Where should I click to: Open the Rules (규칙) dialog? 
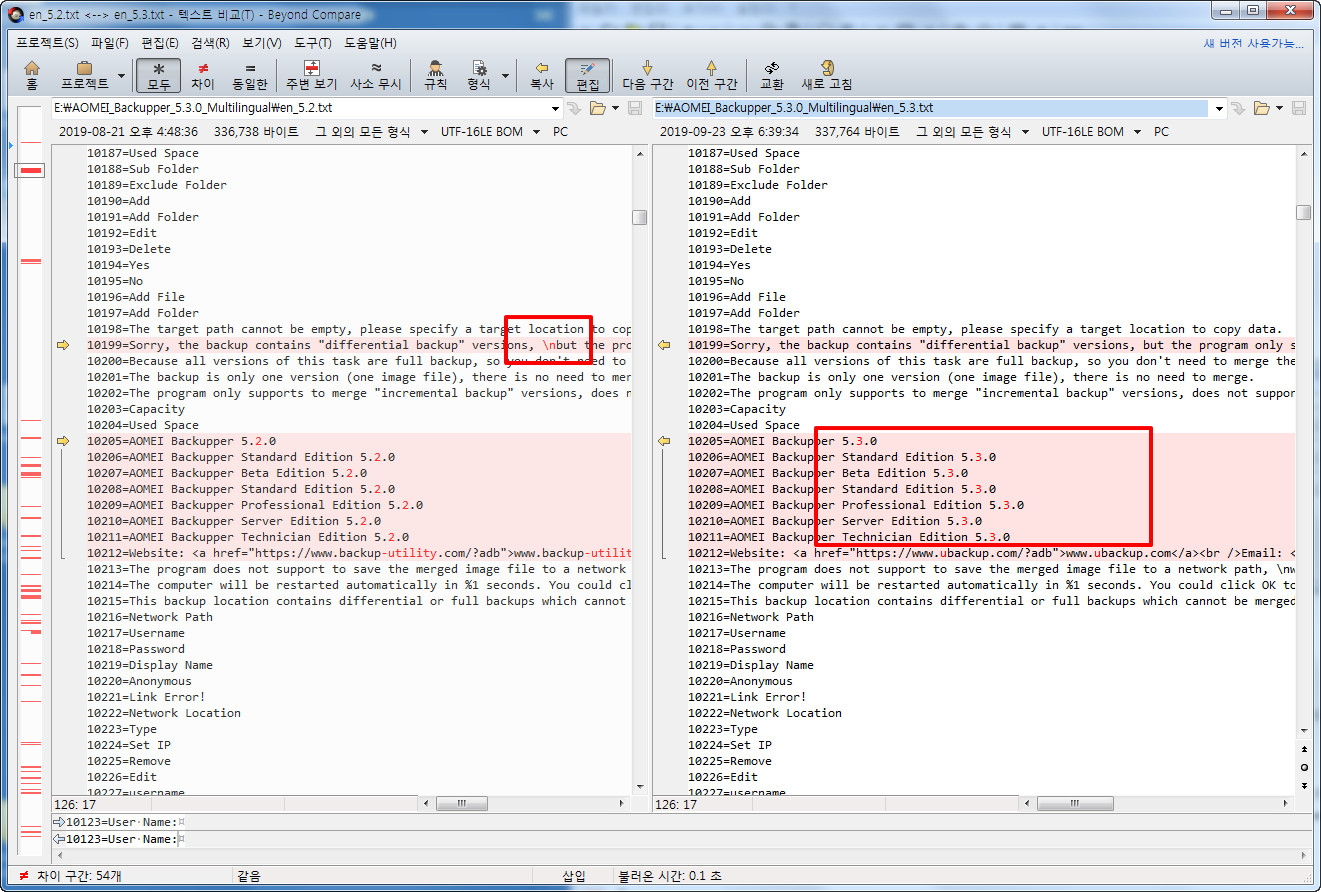click(436, 75)
